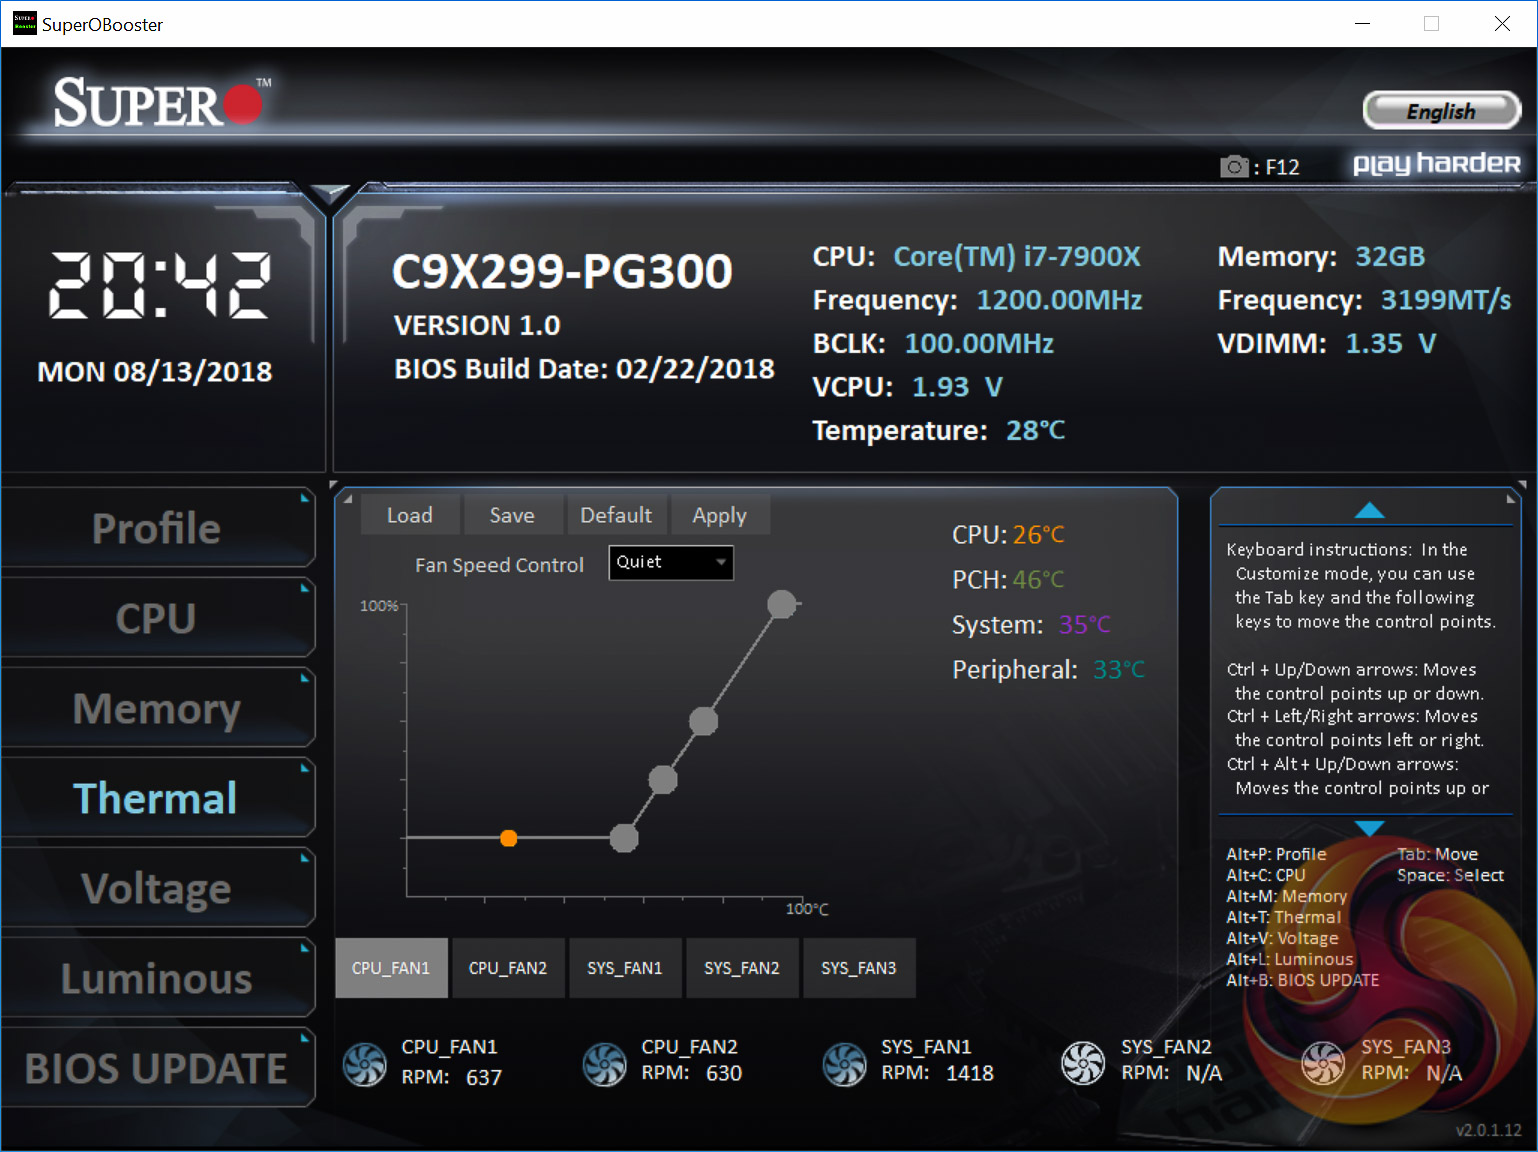Select the third gray fan curve control point
1538x1152 pixels.
pyautogui.click(x=704, y=721)
